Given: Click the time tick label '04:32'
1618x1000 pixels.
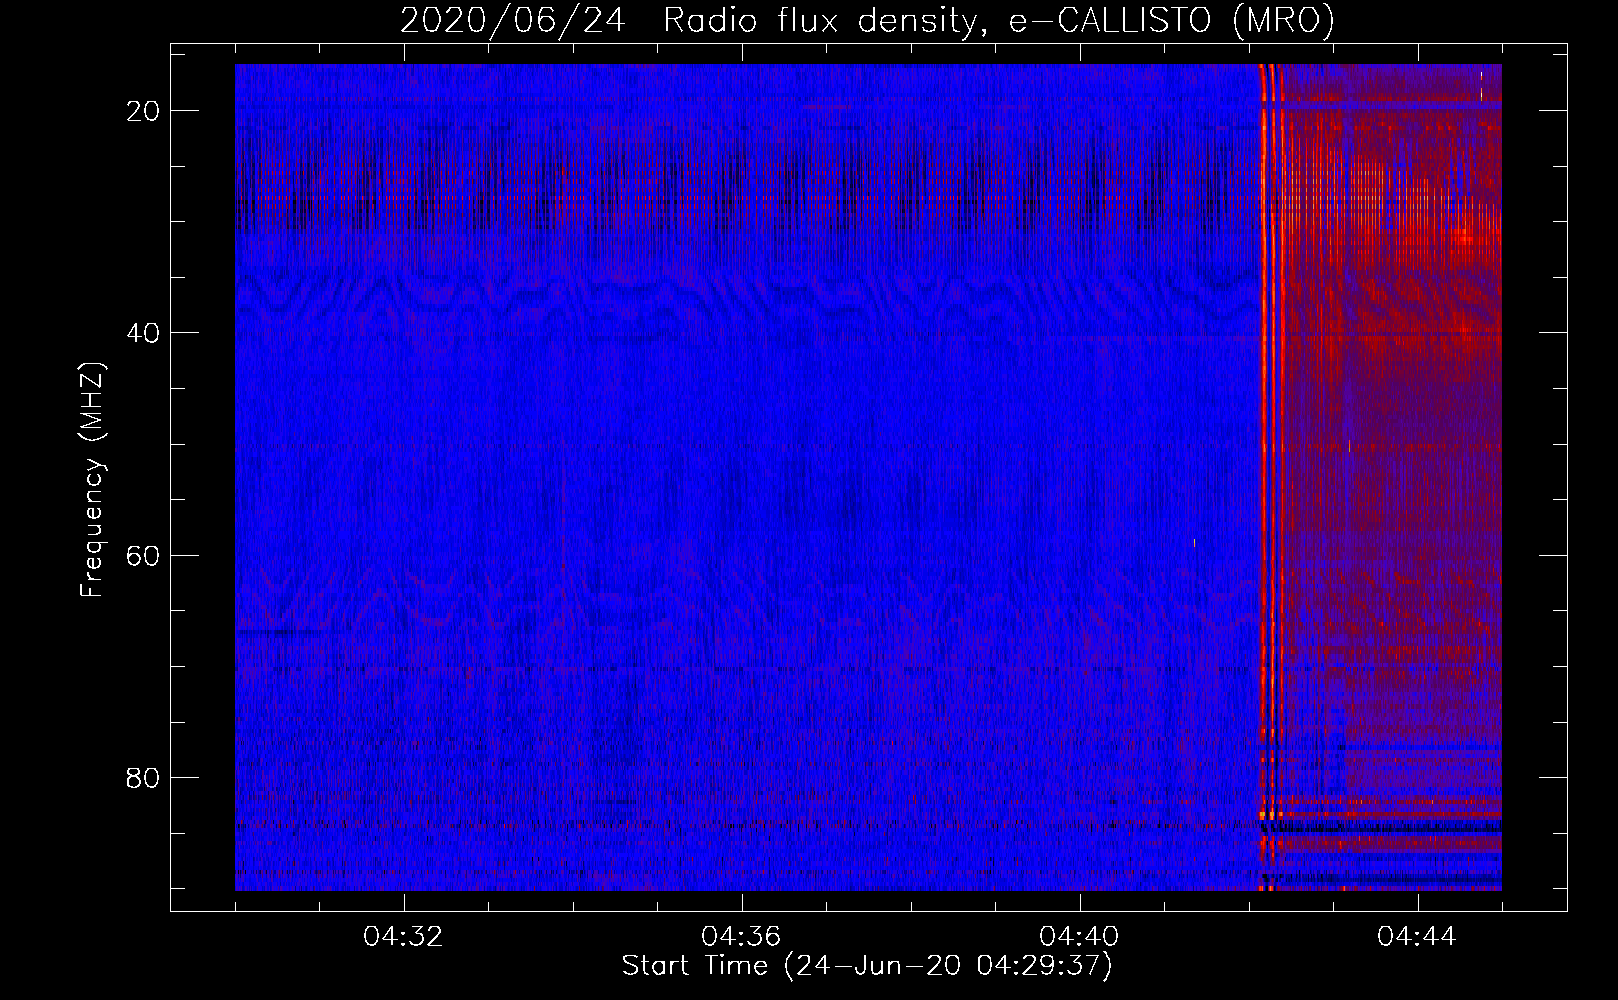Looking at the screenshot, I should [x=403, y=937].
